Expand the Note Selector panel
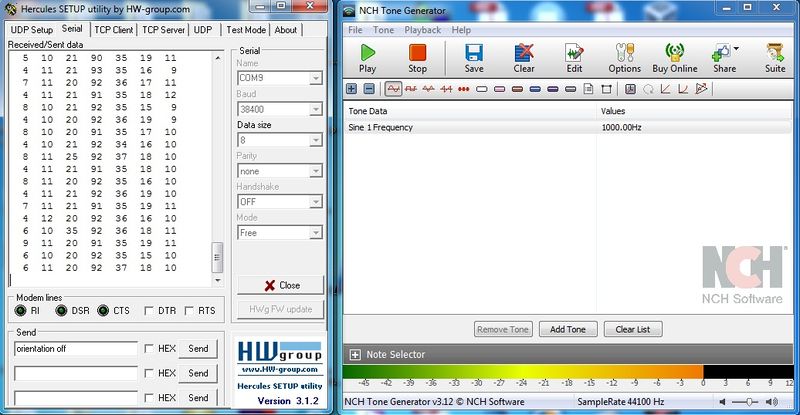 pyautogui.click(x=355, y=354)
